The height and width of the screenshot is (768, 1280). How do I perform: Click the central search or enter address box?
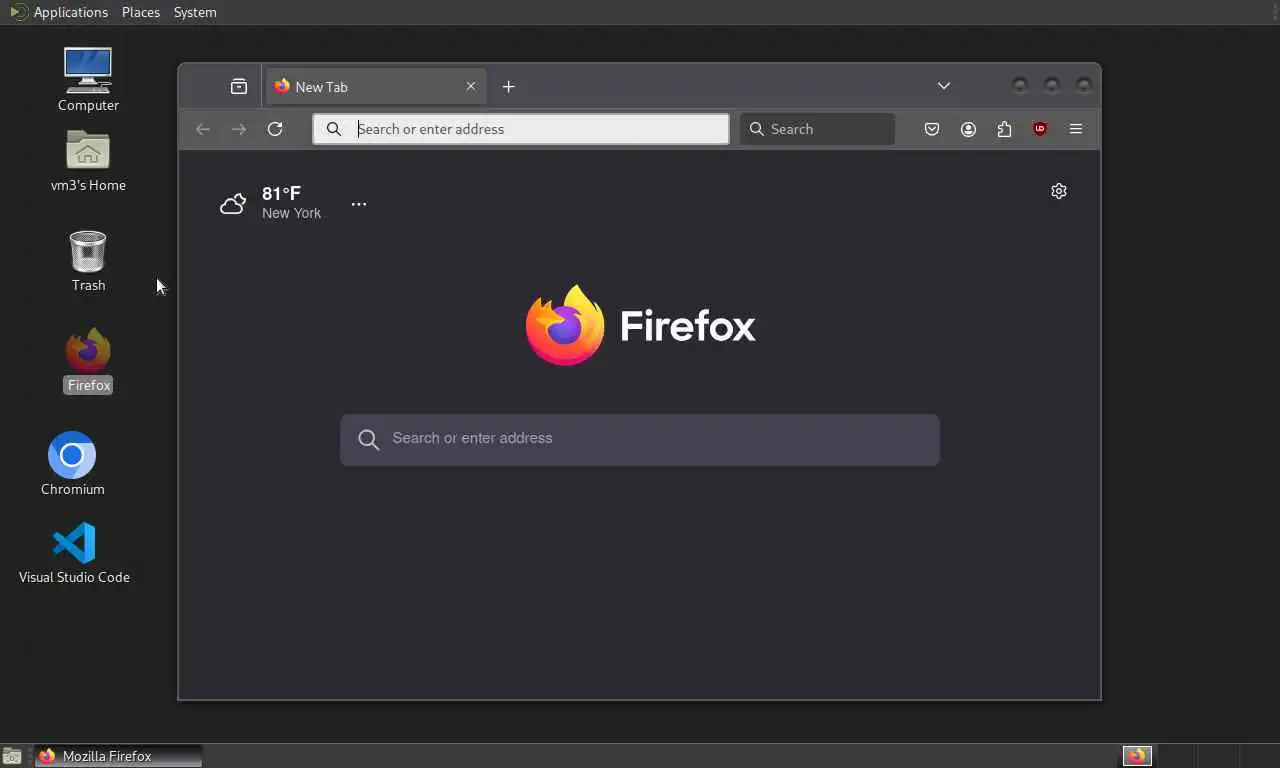point(640,440)
